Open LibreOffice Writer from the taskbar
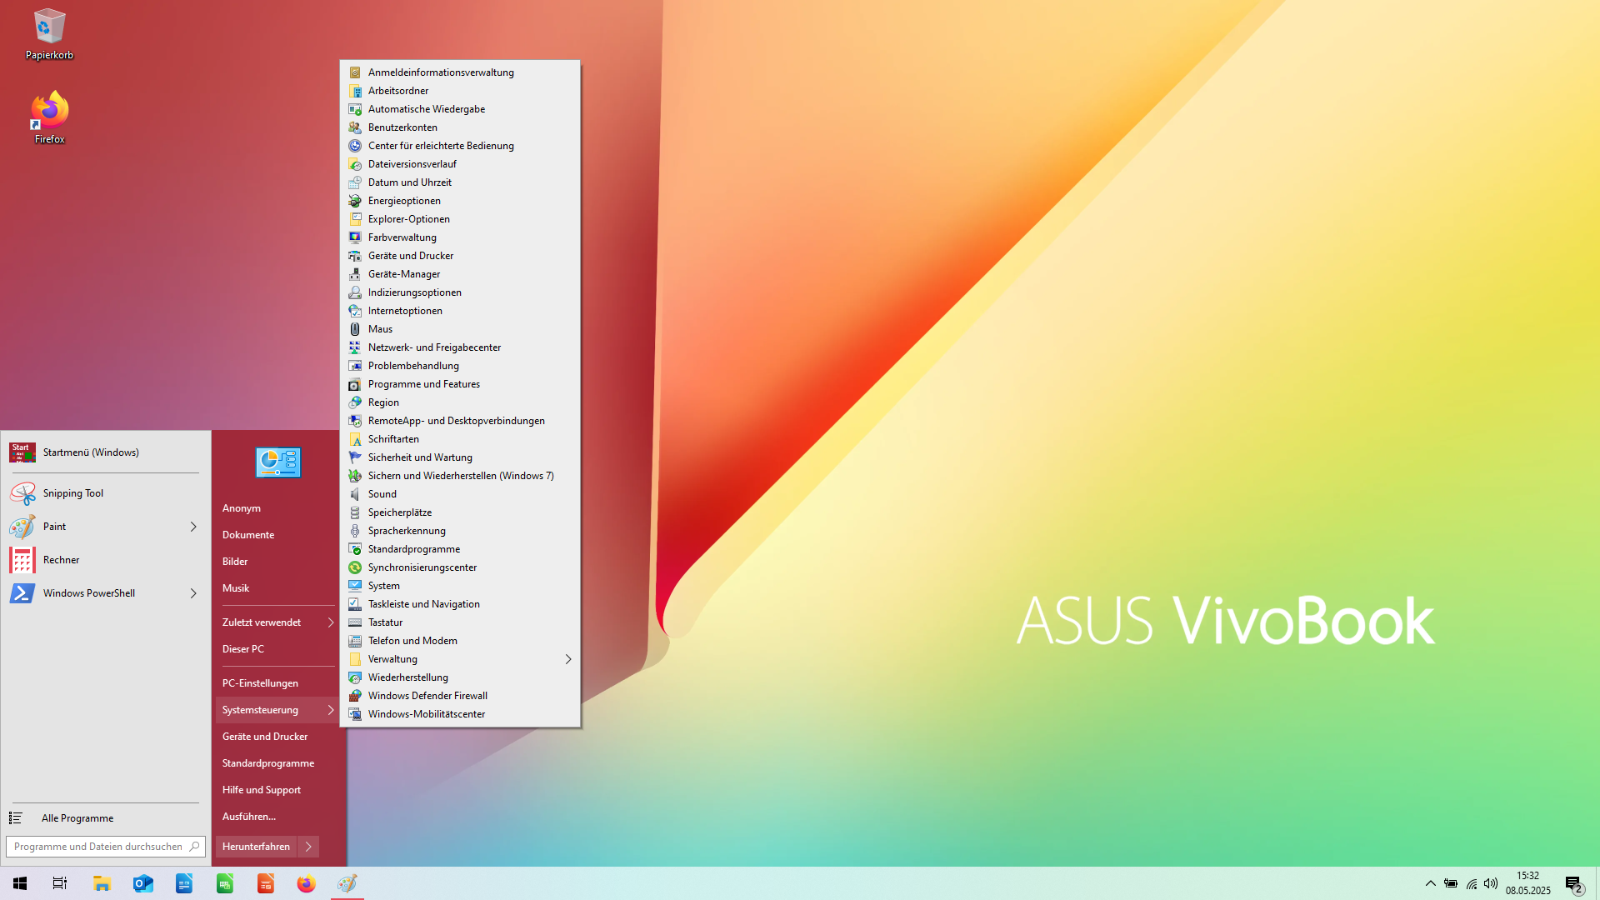 click(x=184, y=883)
